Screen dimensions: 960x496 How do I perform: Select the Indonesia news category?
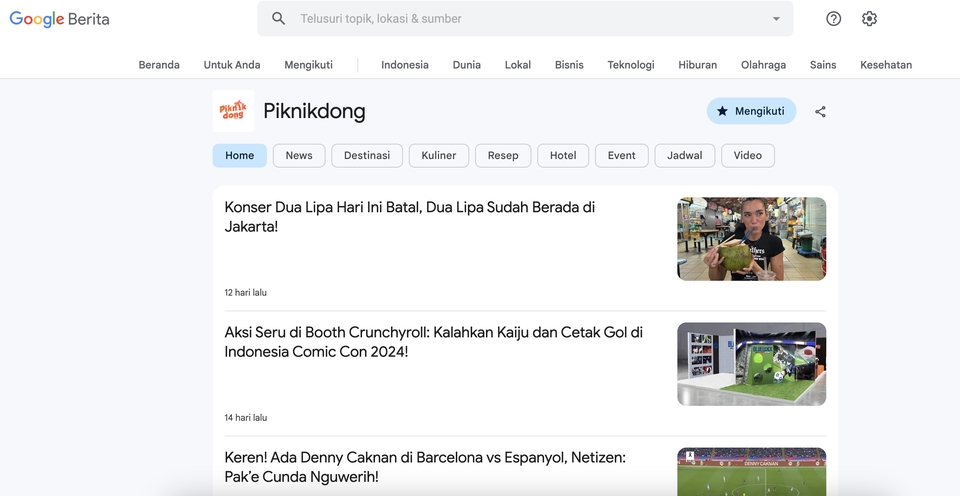tap(405, 65)
